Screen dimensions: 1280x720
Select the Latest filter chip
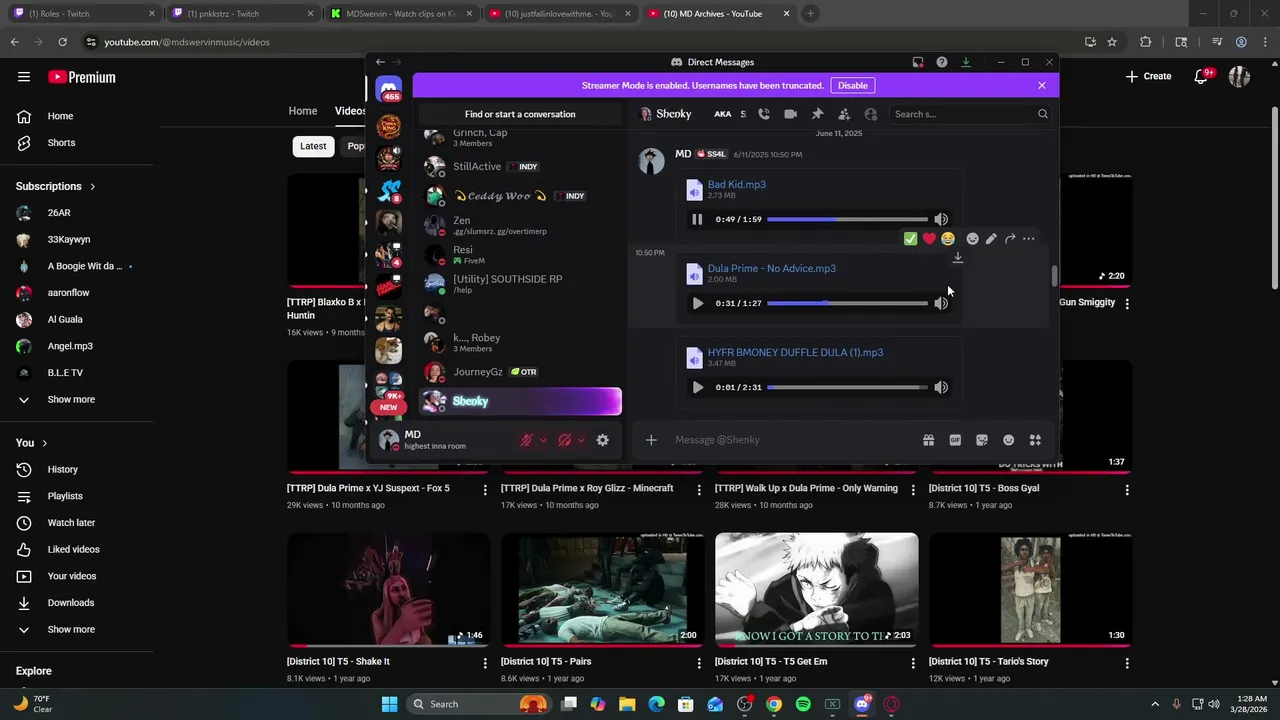313,146
